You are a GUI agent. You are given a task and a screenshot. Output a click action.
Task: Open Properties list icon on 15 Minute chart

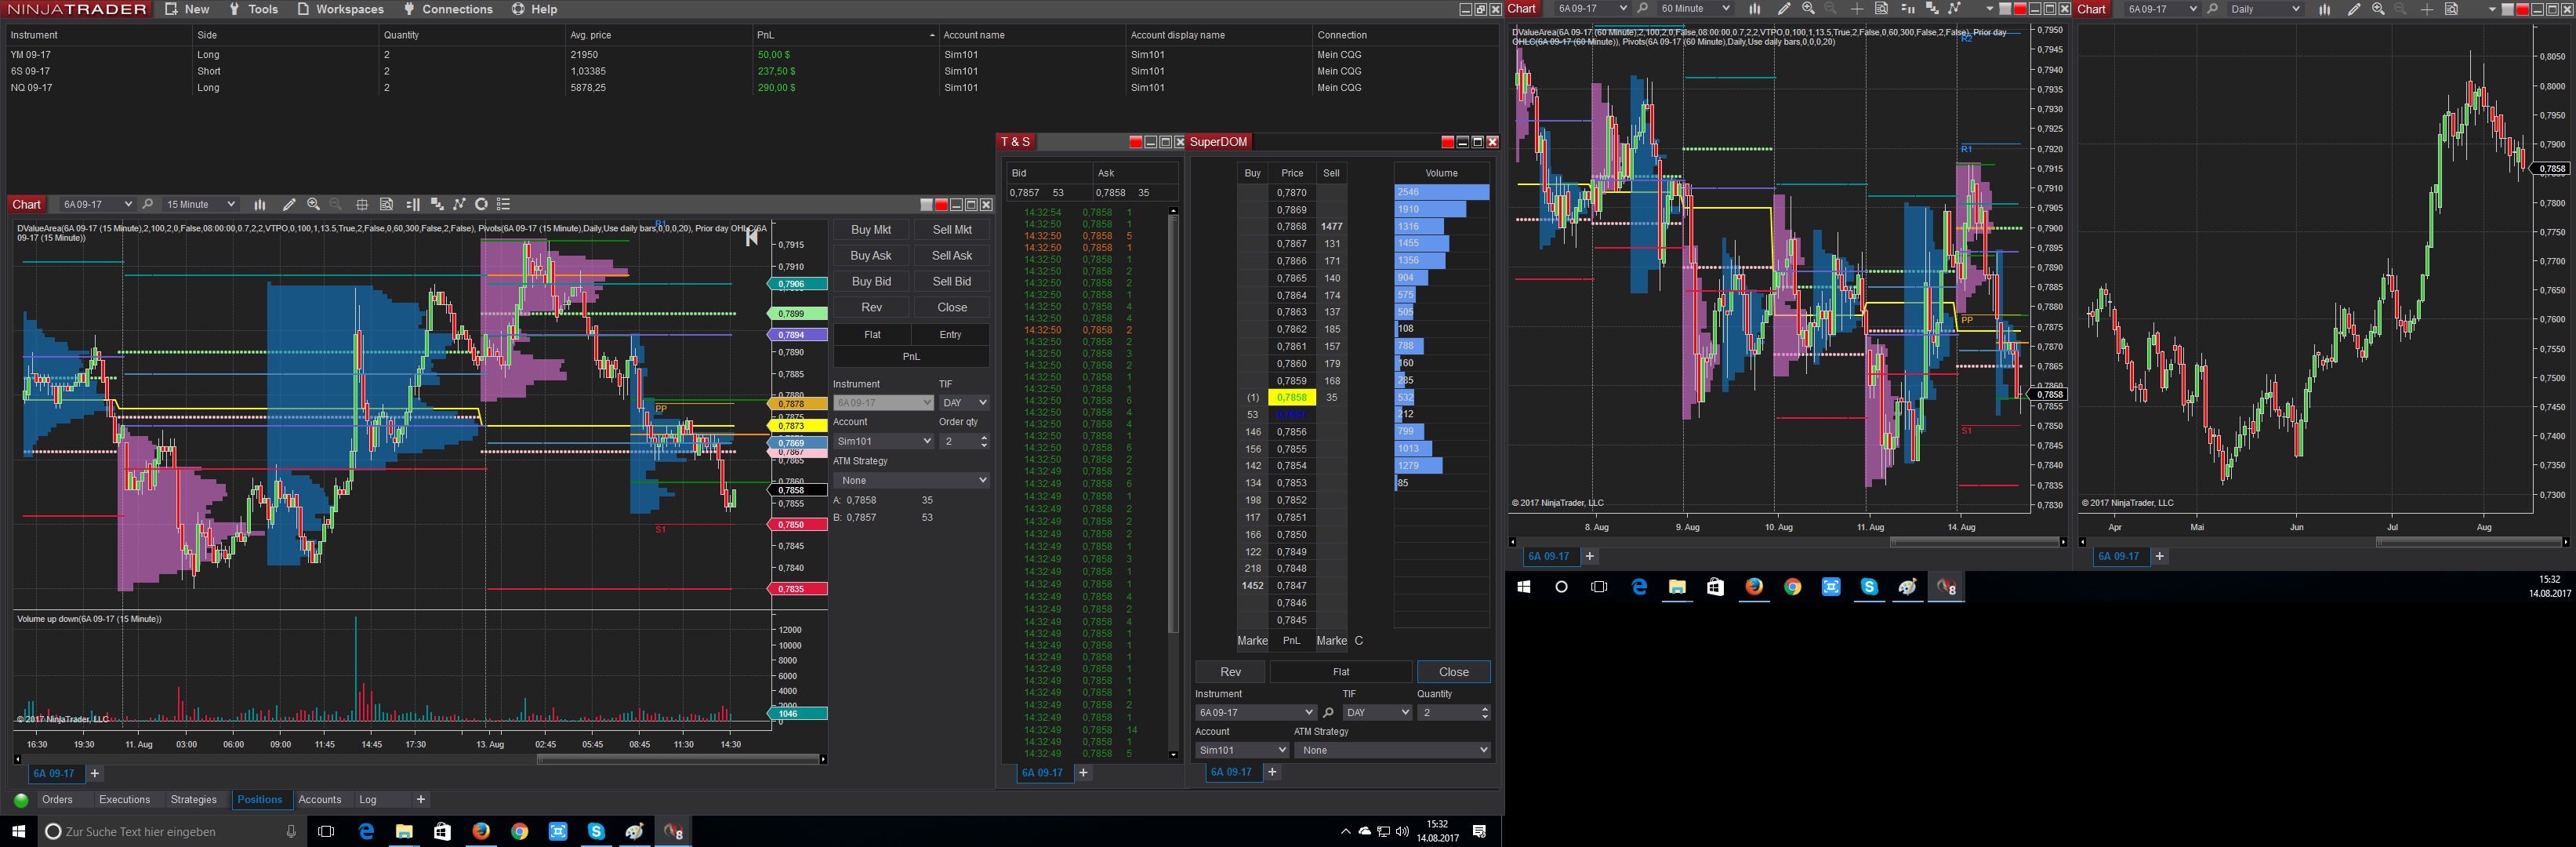[504, 204]
